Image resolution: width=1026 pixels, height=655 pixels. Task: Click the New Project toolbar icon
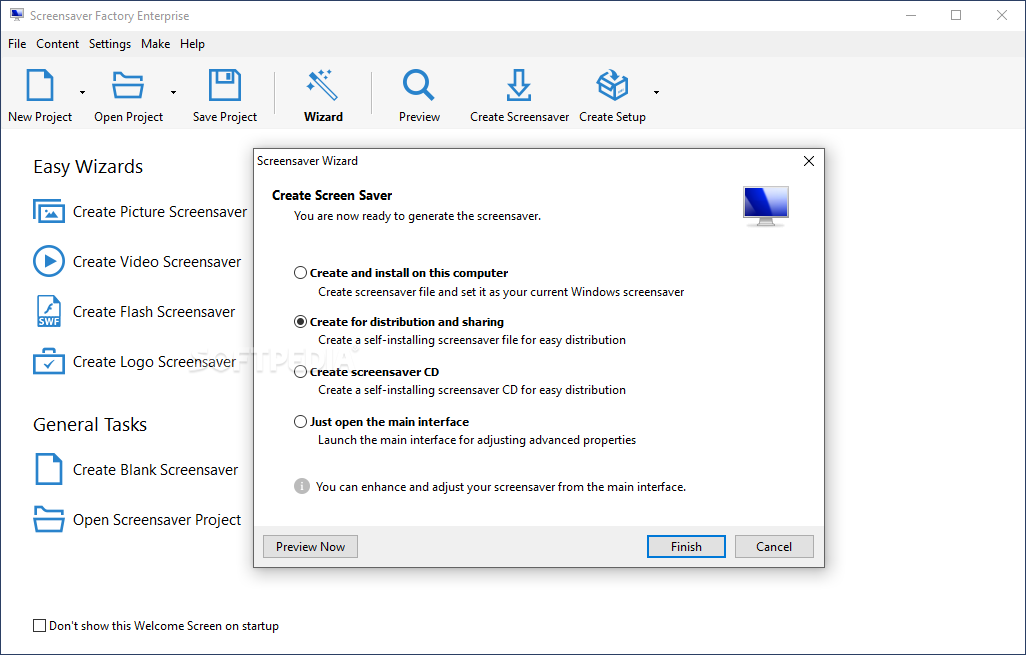coord(40,85)
